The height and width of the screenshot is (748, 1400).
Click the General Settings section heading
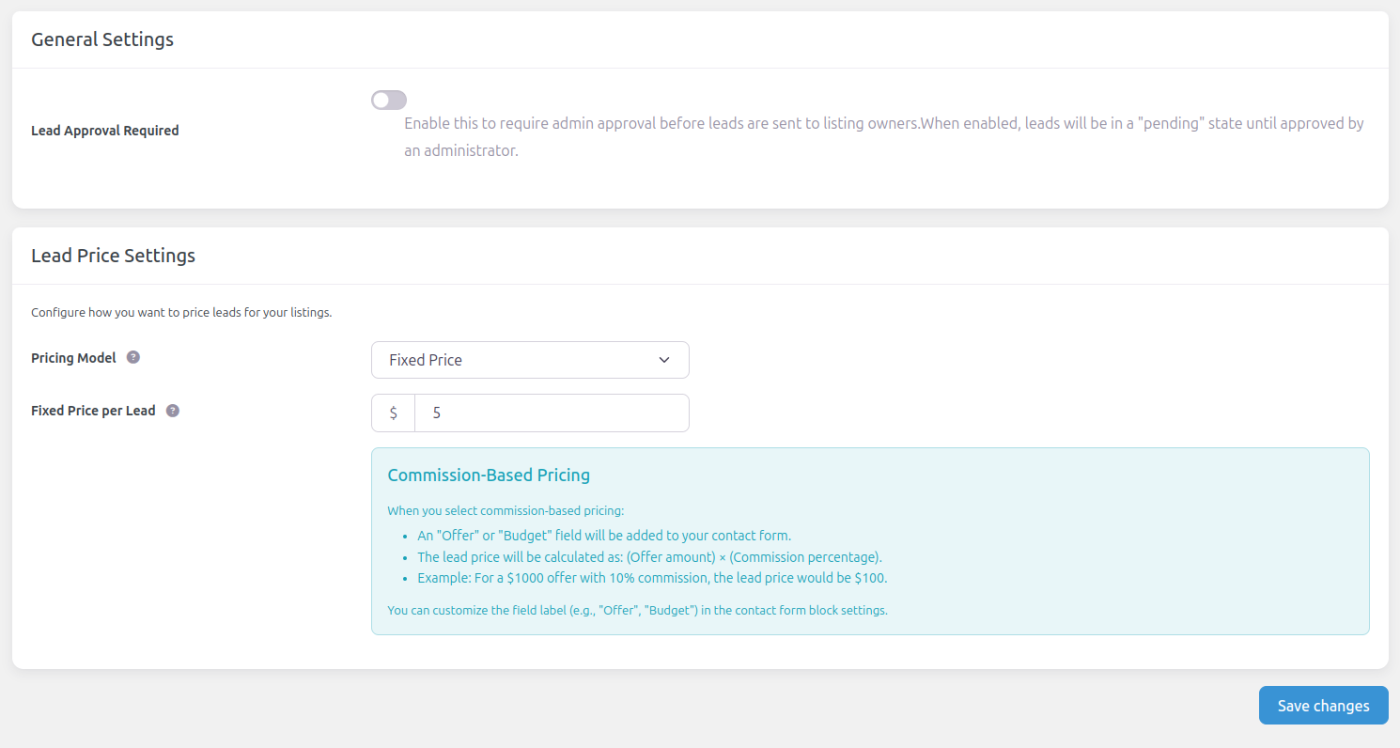point(102,40)
